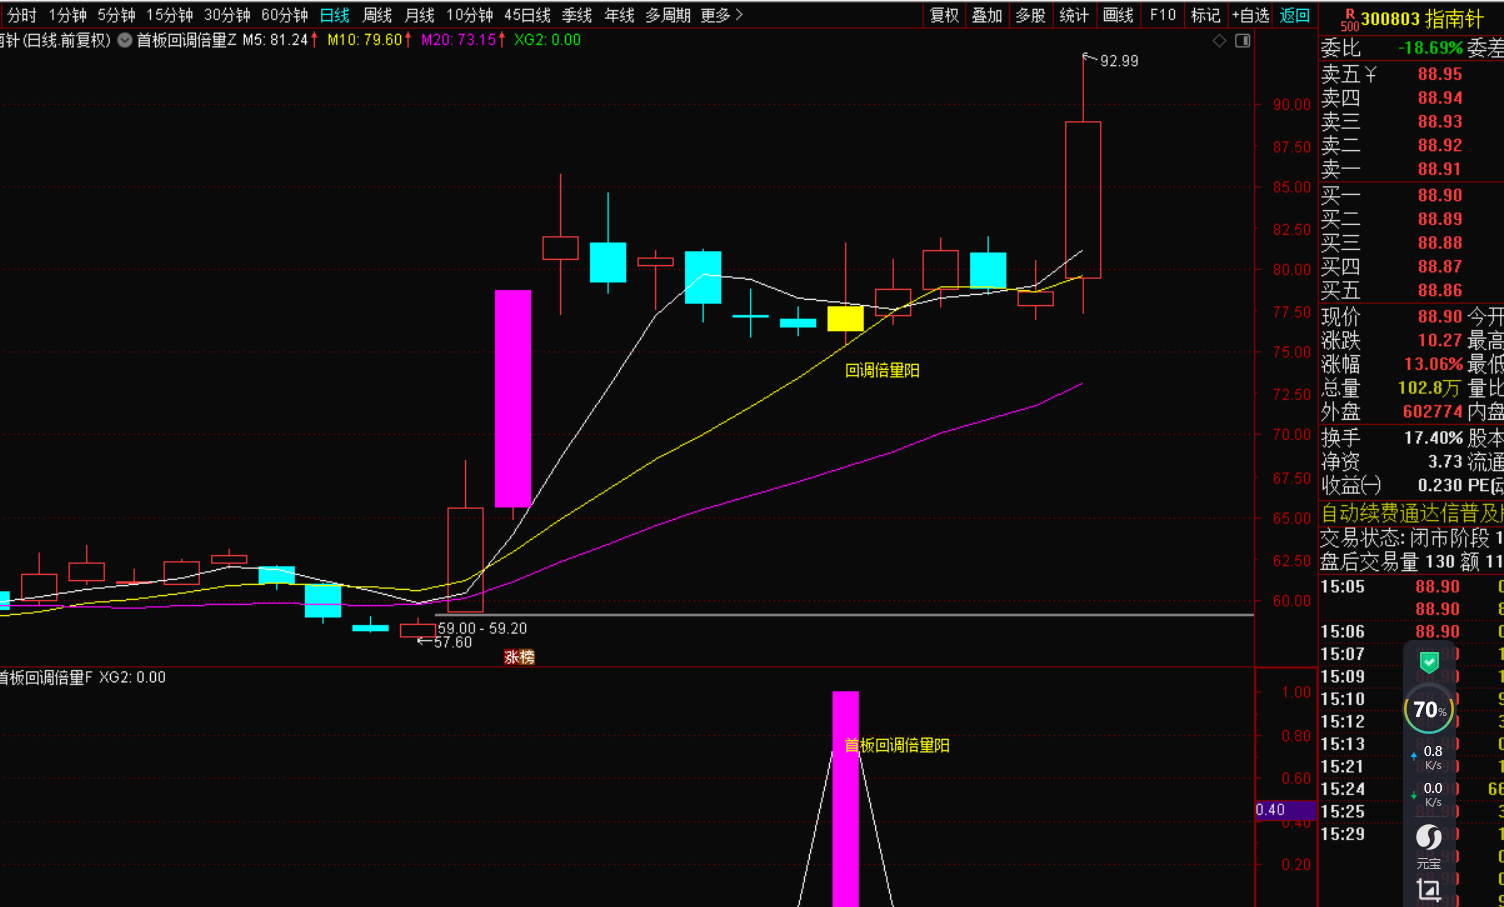Image resolution: width=1504 pixels, height=907 pixels.
Task: Click the 涨榜 marker below the candlestick
Action: (x=519, y=657)
